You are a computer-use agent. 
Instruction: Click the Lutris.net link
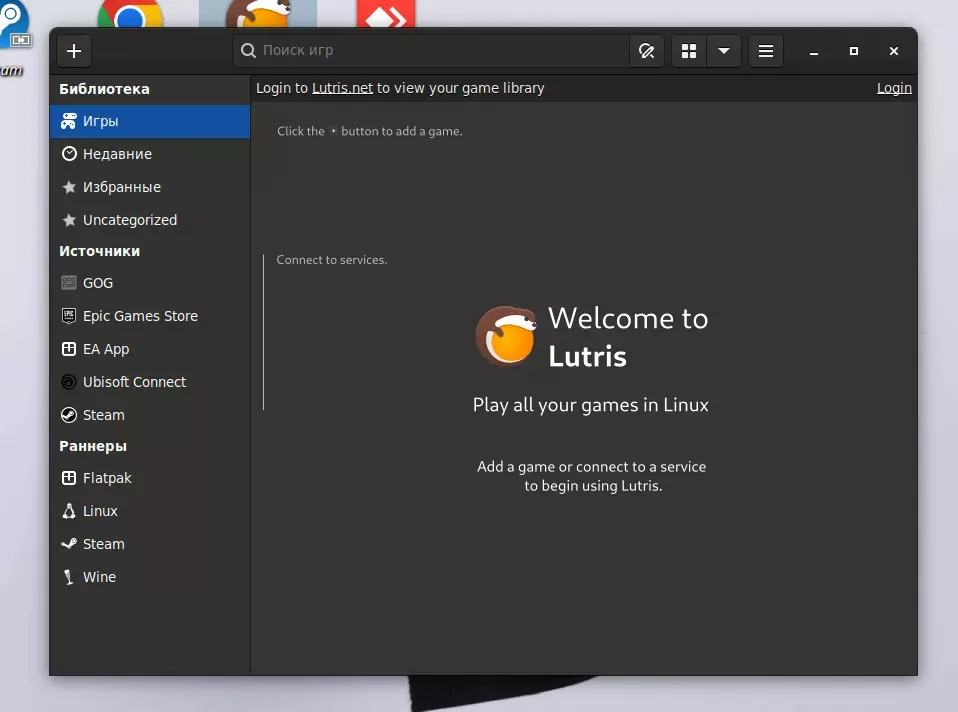tap(342, 88)
